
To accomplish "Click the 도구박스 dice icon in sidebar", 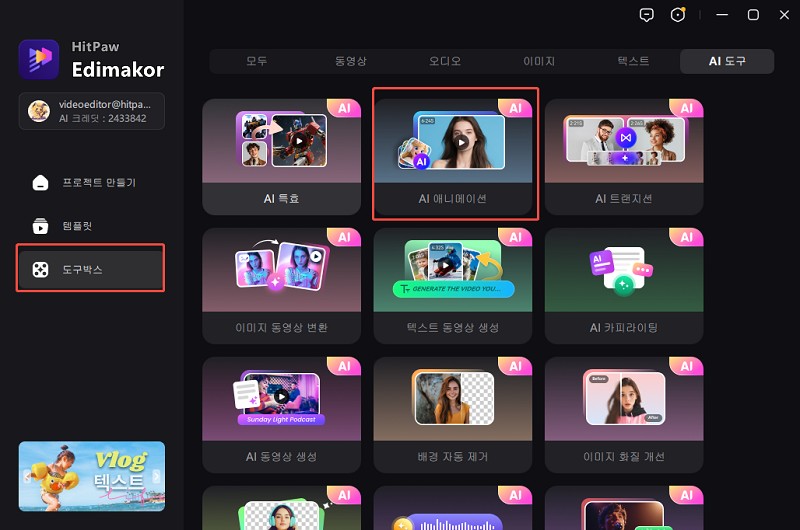I will (40, 270).
